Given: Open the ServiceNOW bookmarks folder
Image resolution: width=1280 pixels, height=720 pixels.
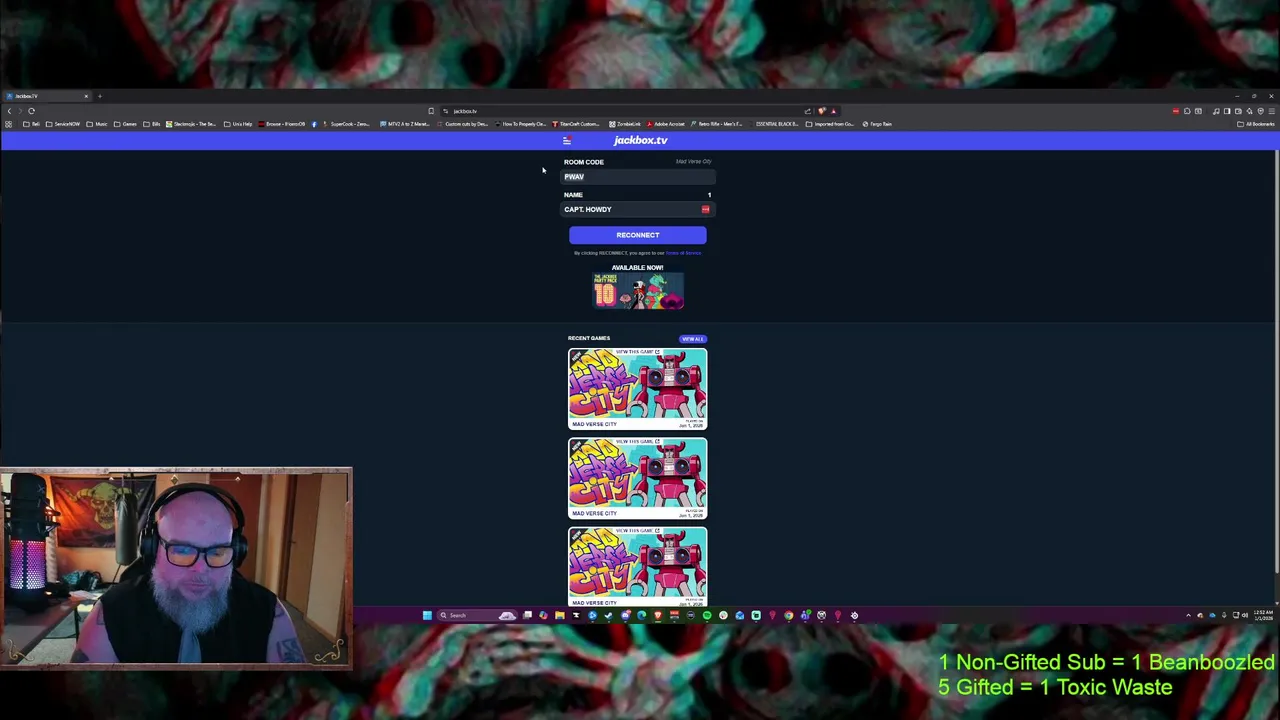Looking at the screenshot, I should pos(63,124).
